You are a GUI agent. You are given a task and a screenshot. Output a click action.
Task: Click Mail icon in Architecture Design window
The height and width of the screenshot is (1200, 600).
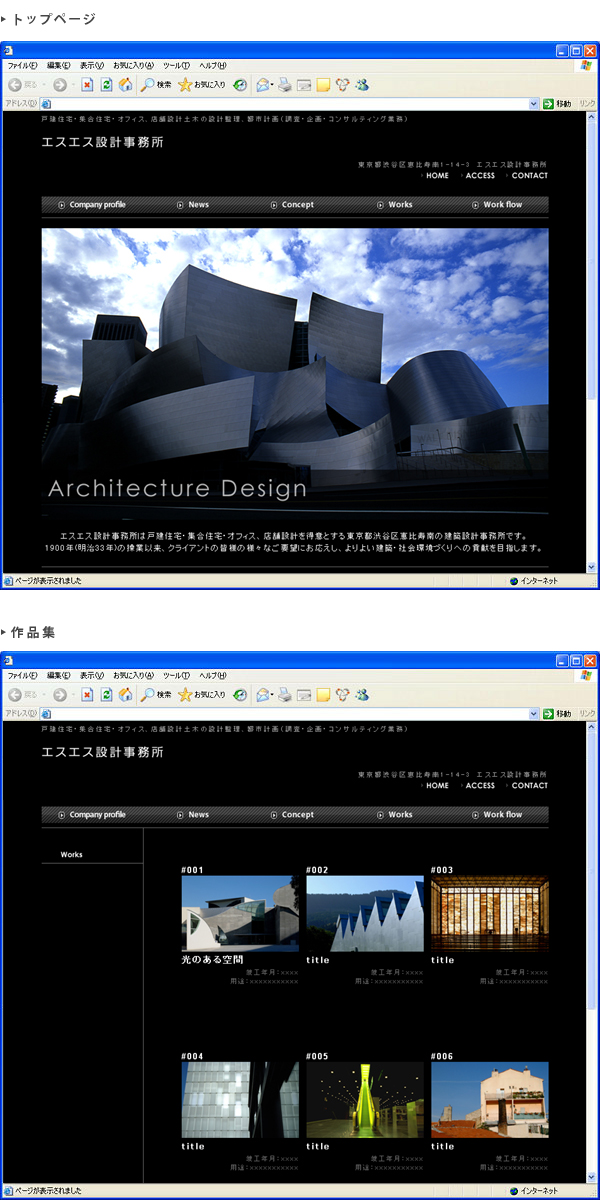[263, 85]
